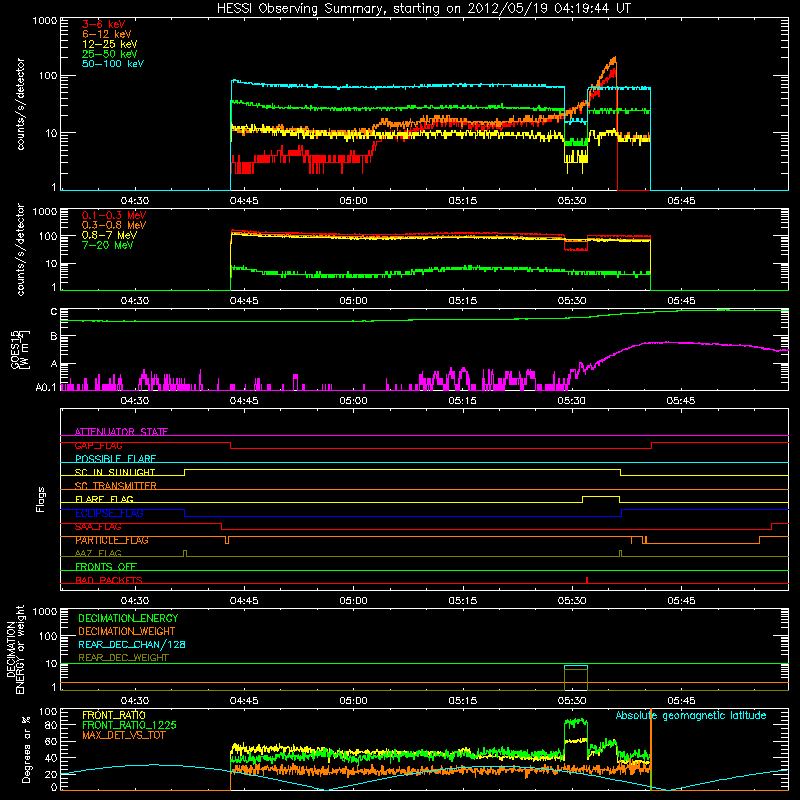Select the POSSIBLE_FLARE flag label
800x800 pixels.
tap(115, 459)
